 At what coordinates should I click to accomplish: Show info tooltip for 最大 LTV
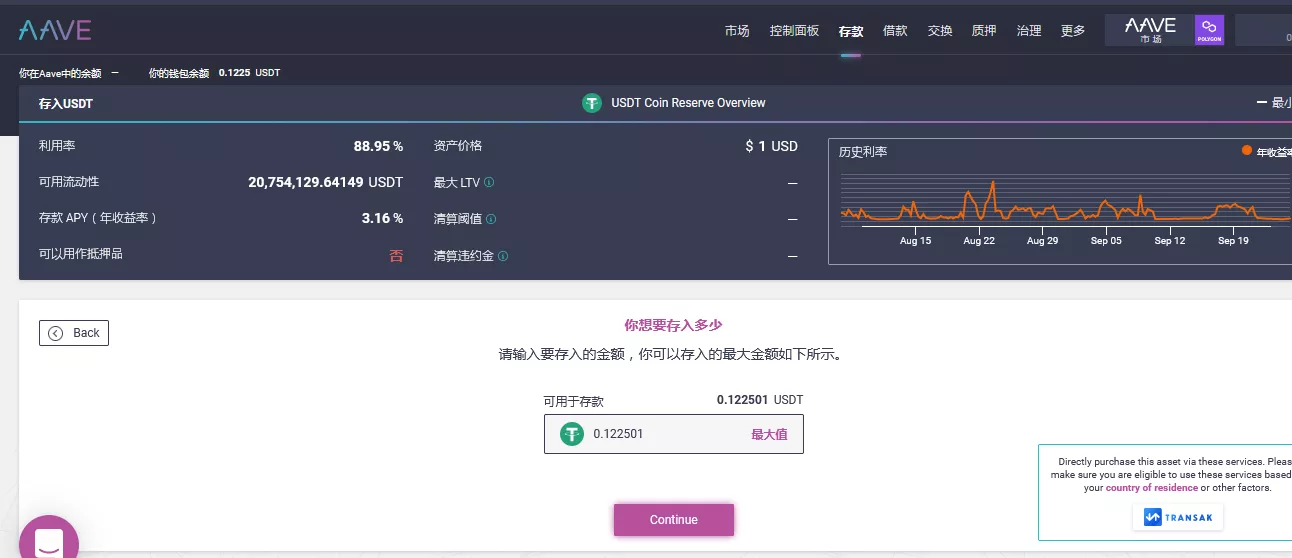tap(489, 183)
